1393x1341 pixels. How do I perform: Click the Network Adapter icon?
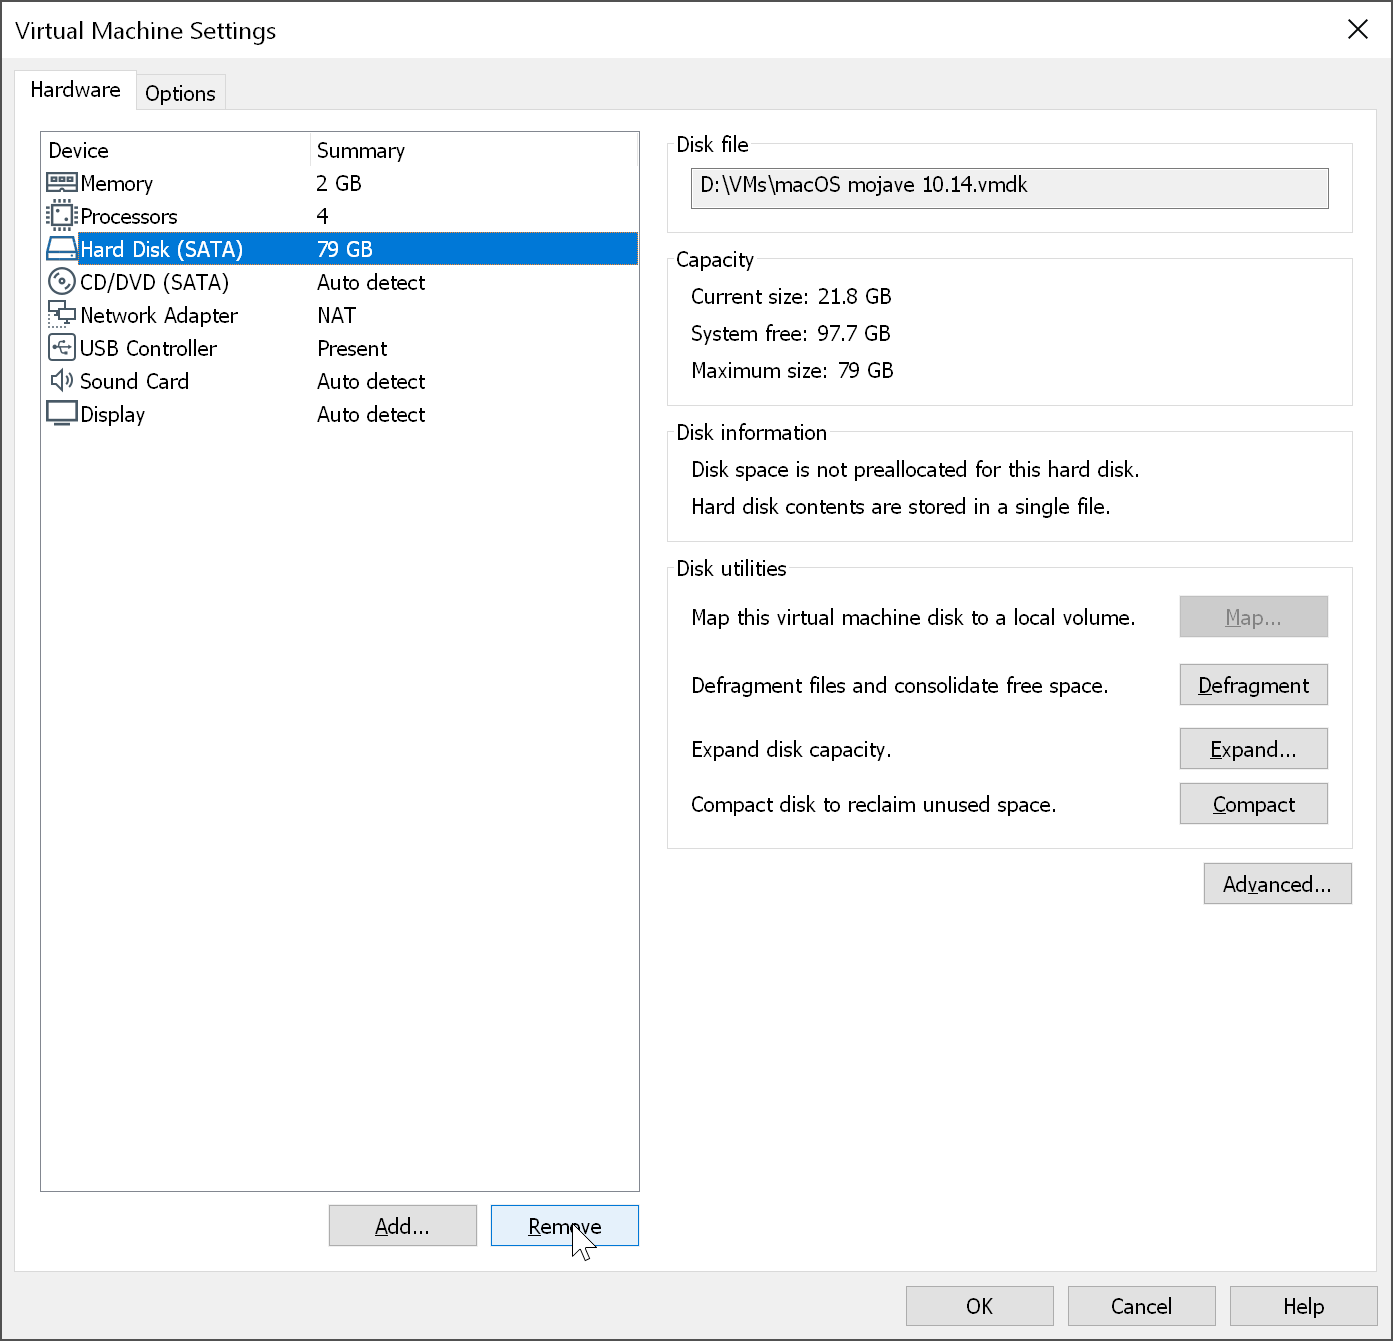click(62, 315)
